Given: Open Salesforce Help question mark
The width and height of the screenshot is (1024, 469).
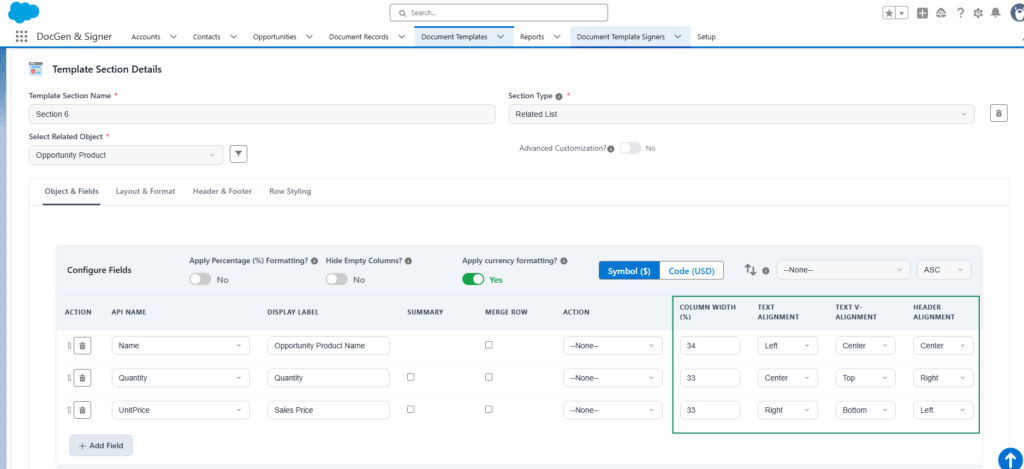Looking at the screenshot, I should point(960,13).
